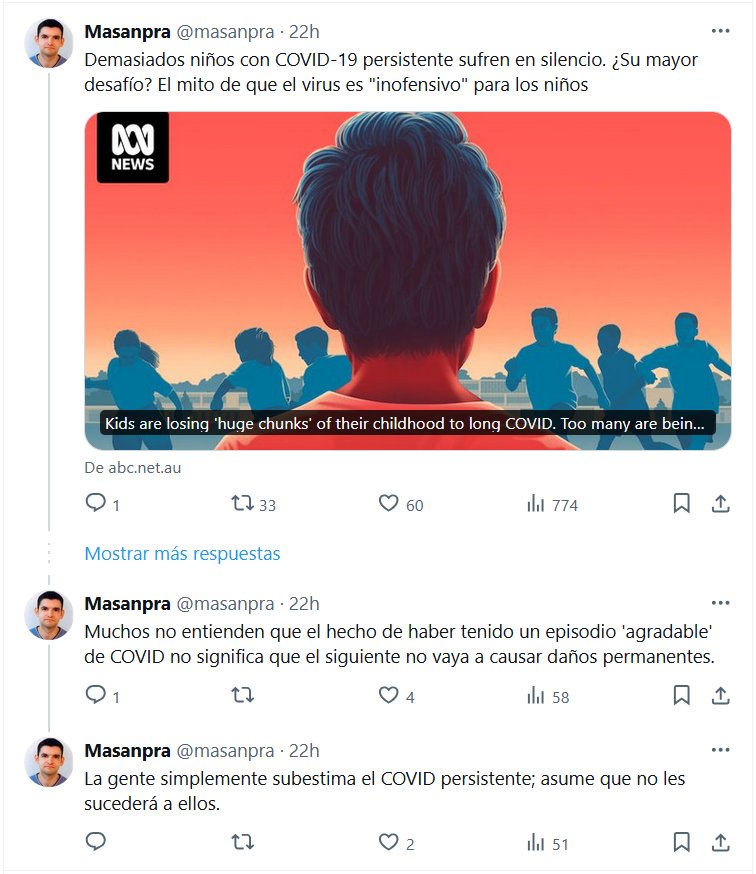Image resolution: width=756 pixels, height=874 pixels.
Task: Share the first tweet with ABC article
Action: click(720, 503)
